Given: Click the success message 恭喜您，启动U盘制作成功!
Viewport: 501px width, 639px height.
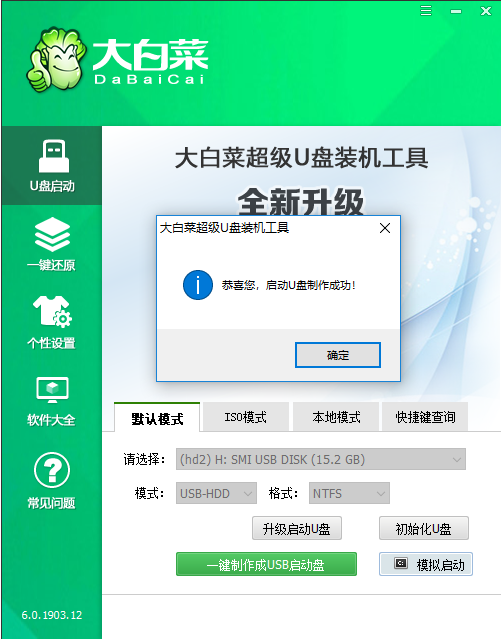Looking at the screenshot, I should coord(289,285).
